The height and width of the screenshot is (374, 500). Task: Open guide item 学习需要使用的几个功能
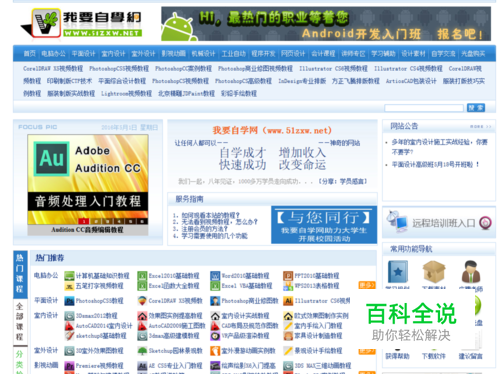[x=214, y=236]
